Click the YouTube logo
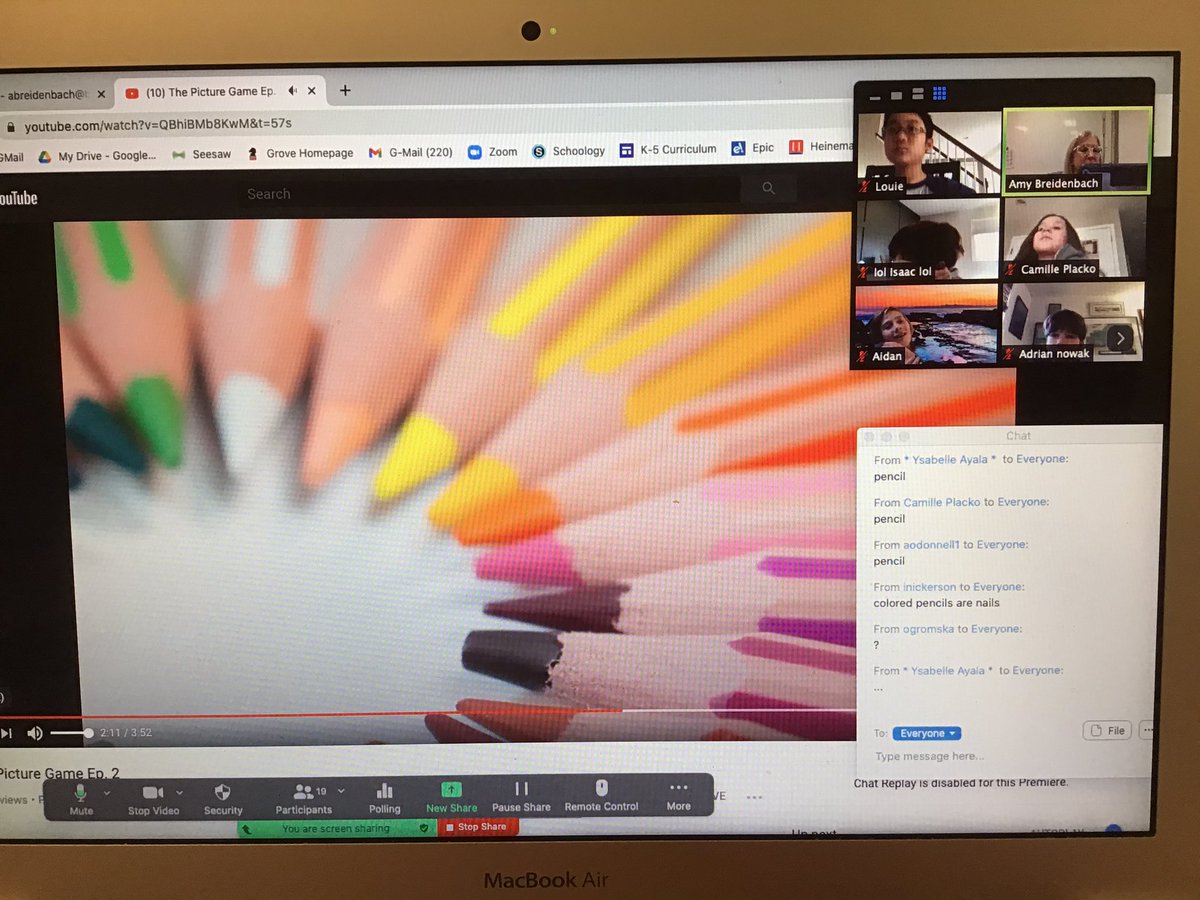Viewport: 1200px width, 900px height. coord(18,198)
